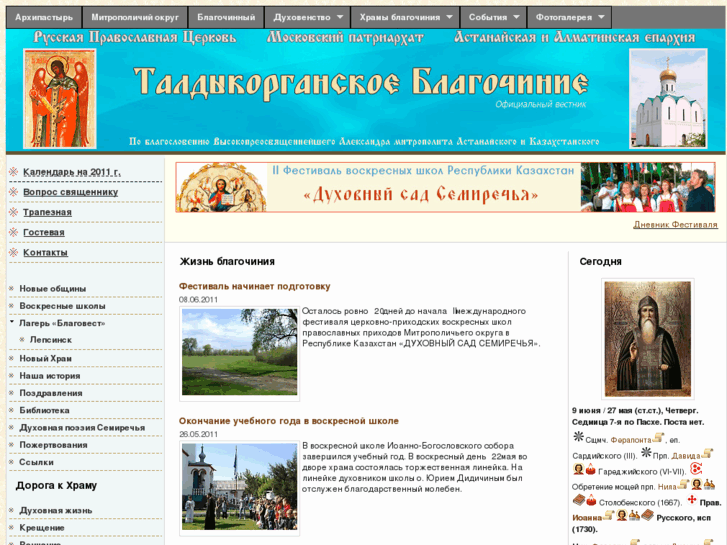Open the Календарь на 2011 г. link
Image resolution: width=727 pixels, height=545 pixels.
click(x=72, y=172)
